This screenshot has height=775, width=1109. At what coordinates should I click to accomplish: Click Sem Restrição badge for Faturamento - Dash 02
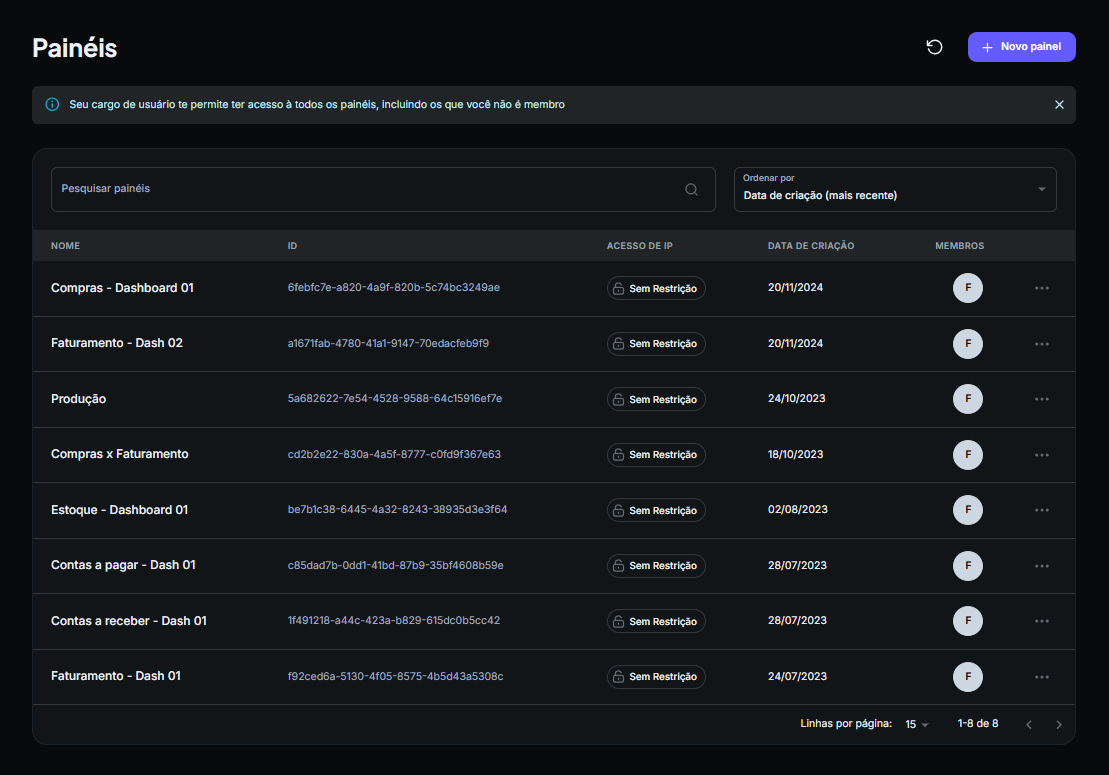pos(656,344)
